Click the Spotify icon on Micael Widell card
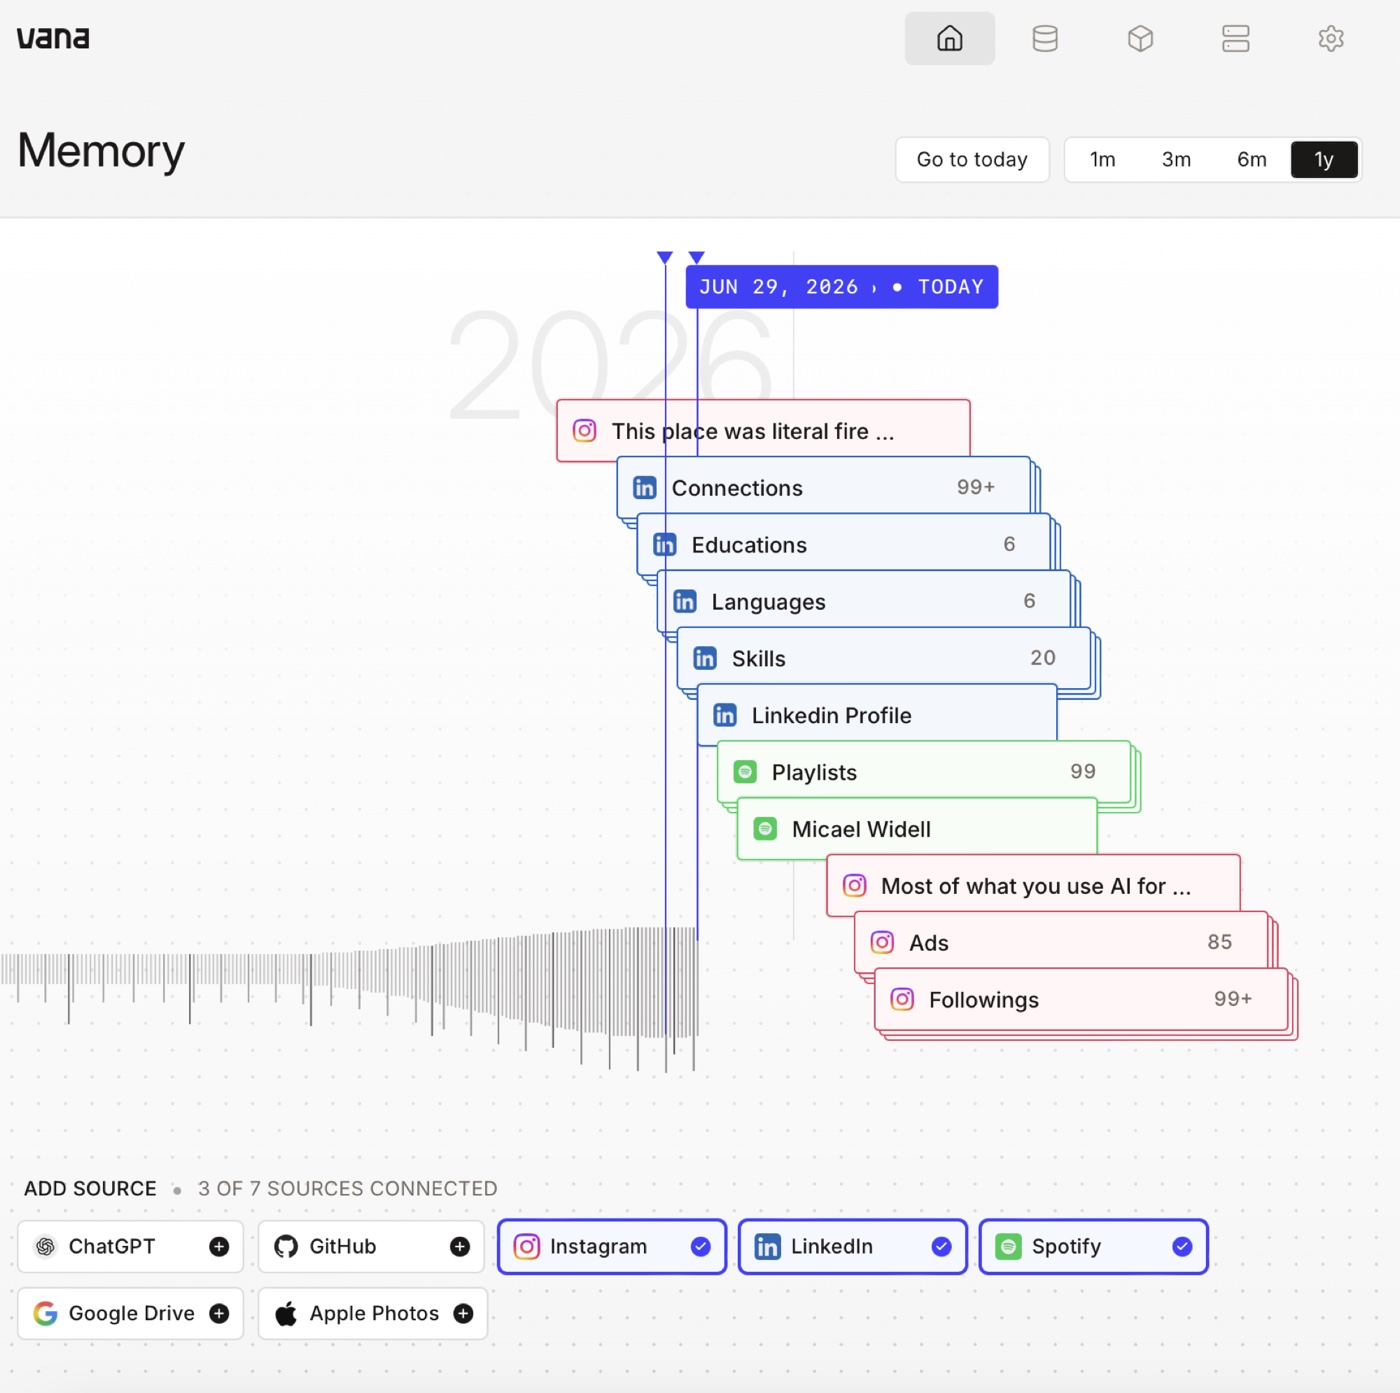 (x=765, y=828)
